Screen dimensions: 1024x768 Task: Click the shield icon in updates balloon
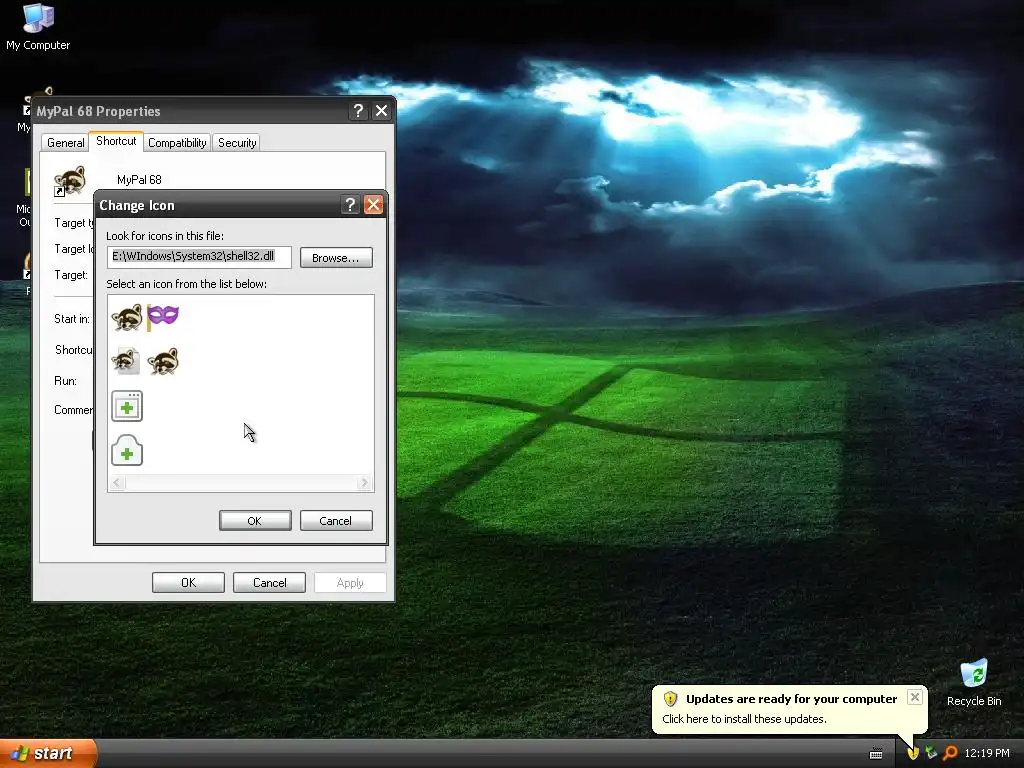pos(670,699)
